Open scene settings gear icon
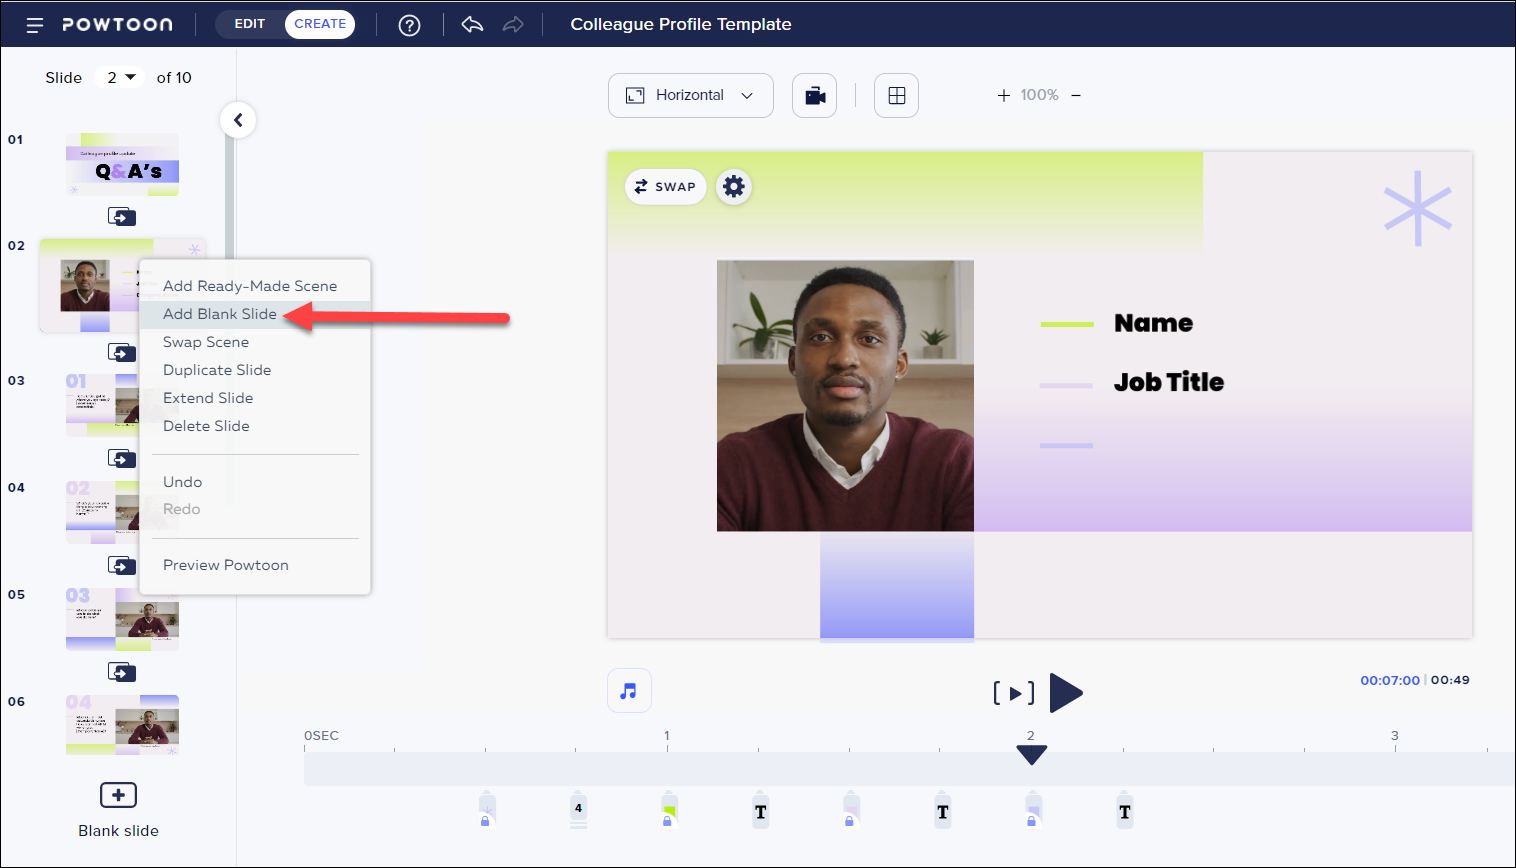This screenshot has width=1516, height=868. point(733,187)
